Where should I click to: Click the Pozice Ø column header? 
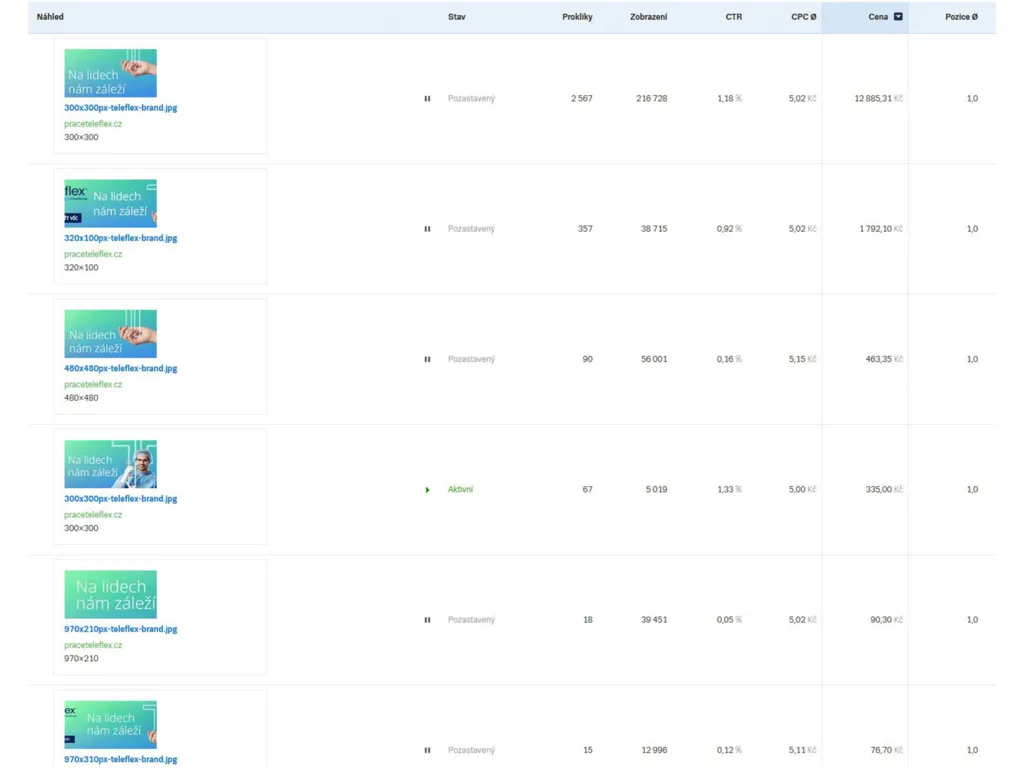coord(961,17)
